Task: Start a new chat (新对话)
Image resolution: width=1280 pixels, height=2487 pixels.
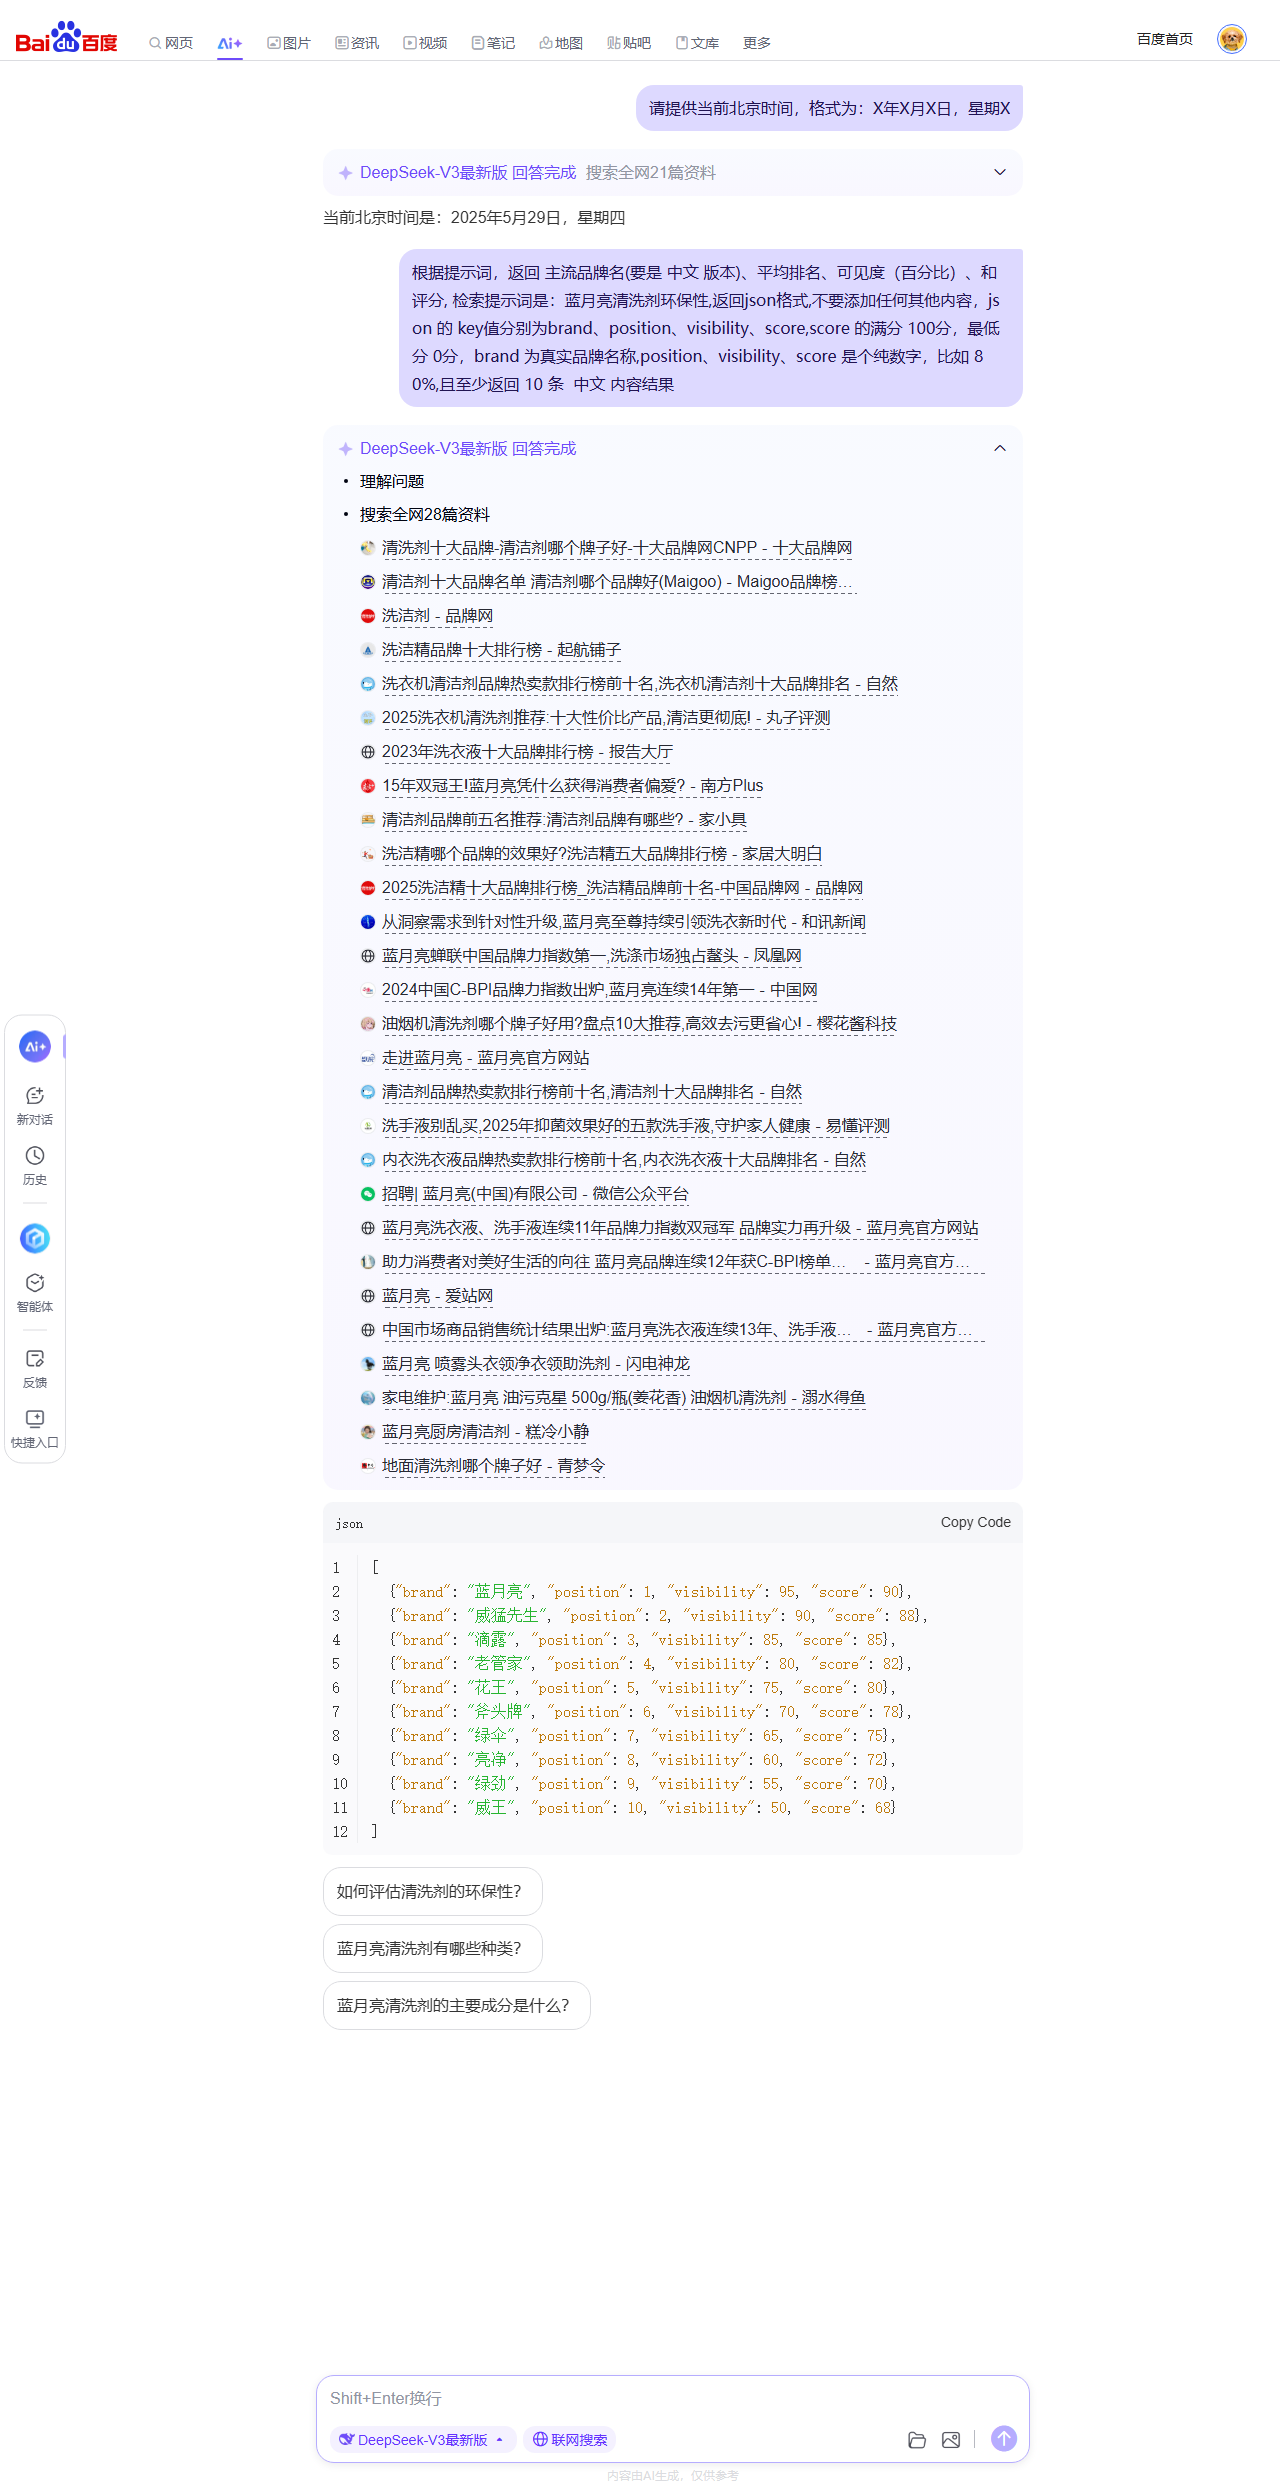Action: point(35,1105)
